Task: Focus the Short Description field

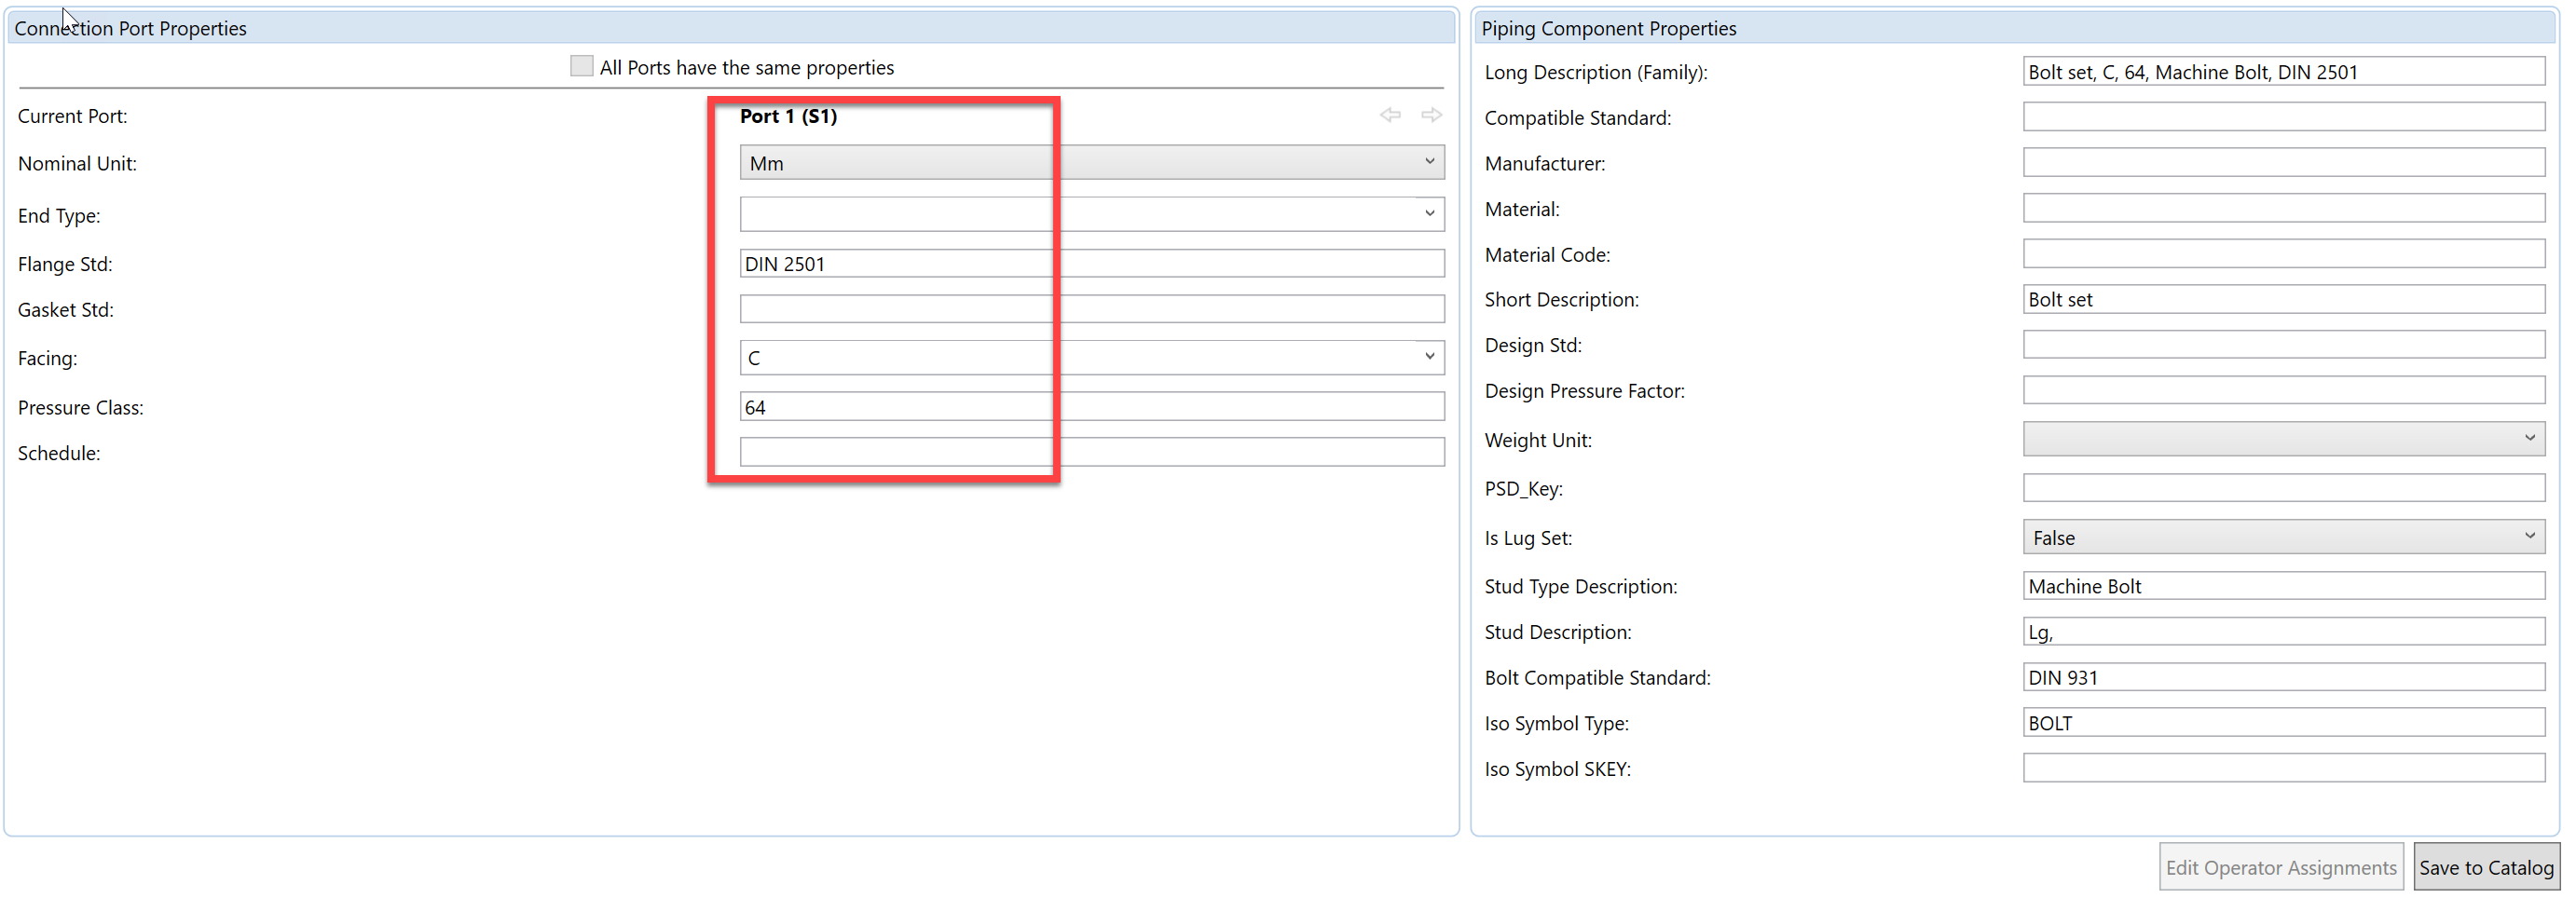Action: point(2283,299)
